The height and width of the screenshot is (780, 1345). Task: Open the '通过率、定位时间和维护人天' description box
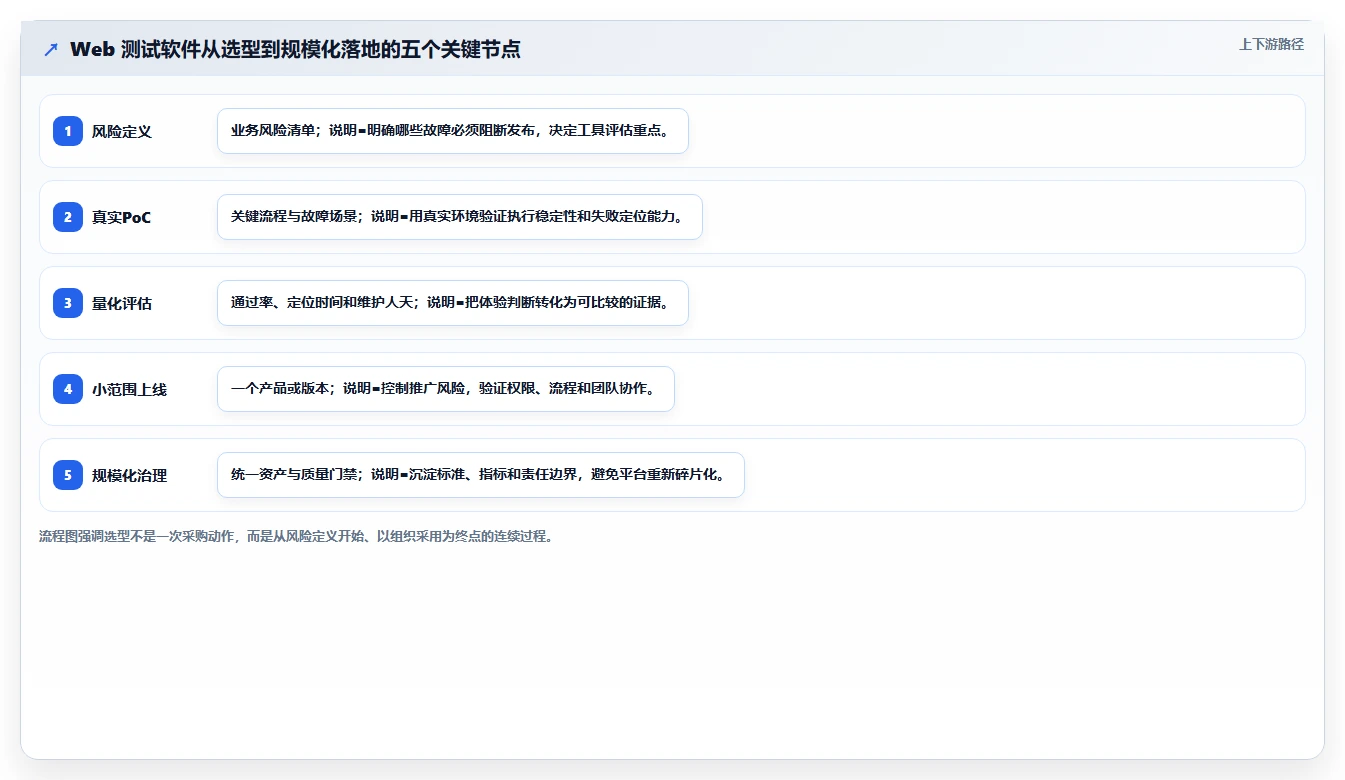coord(453,303)
